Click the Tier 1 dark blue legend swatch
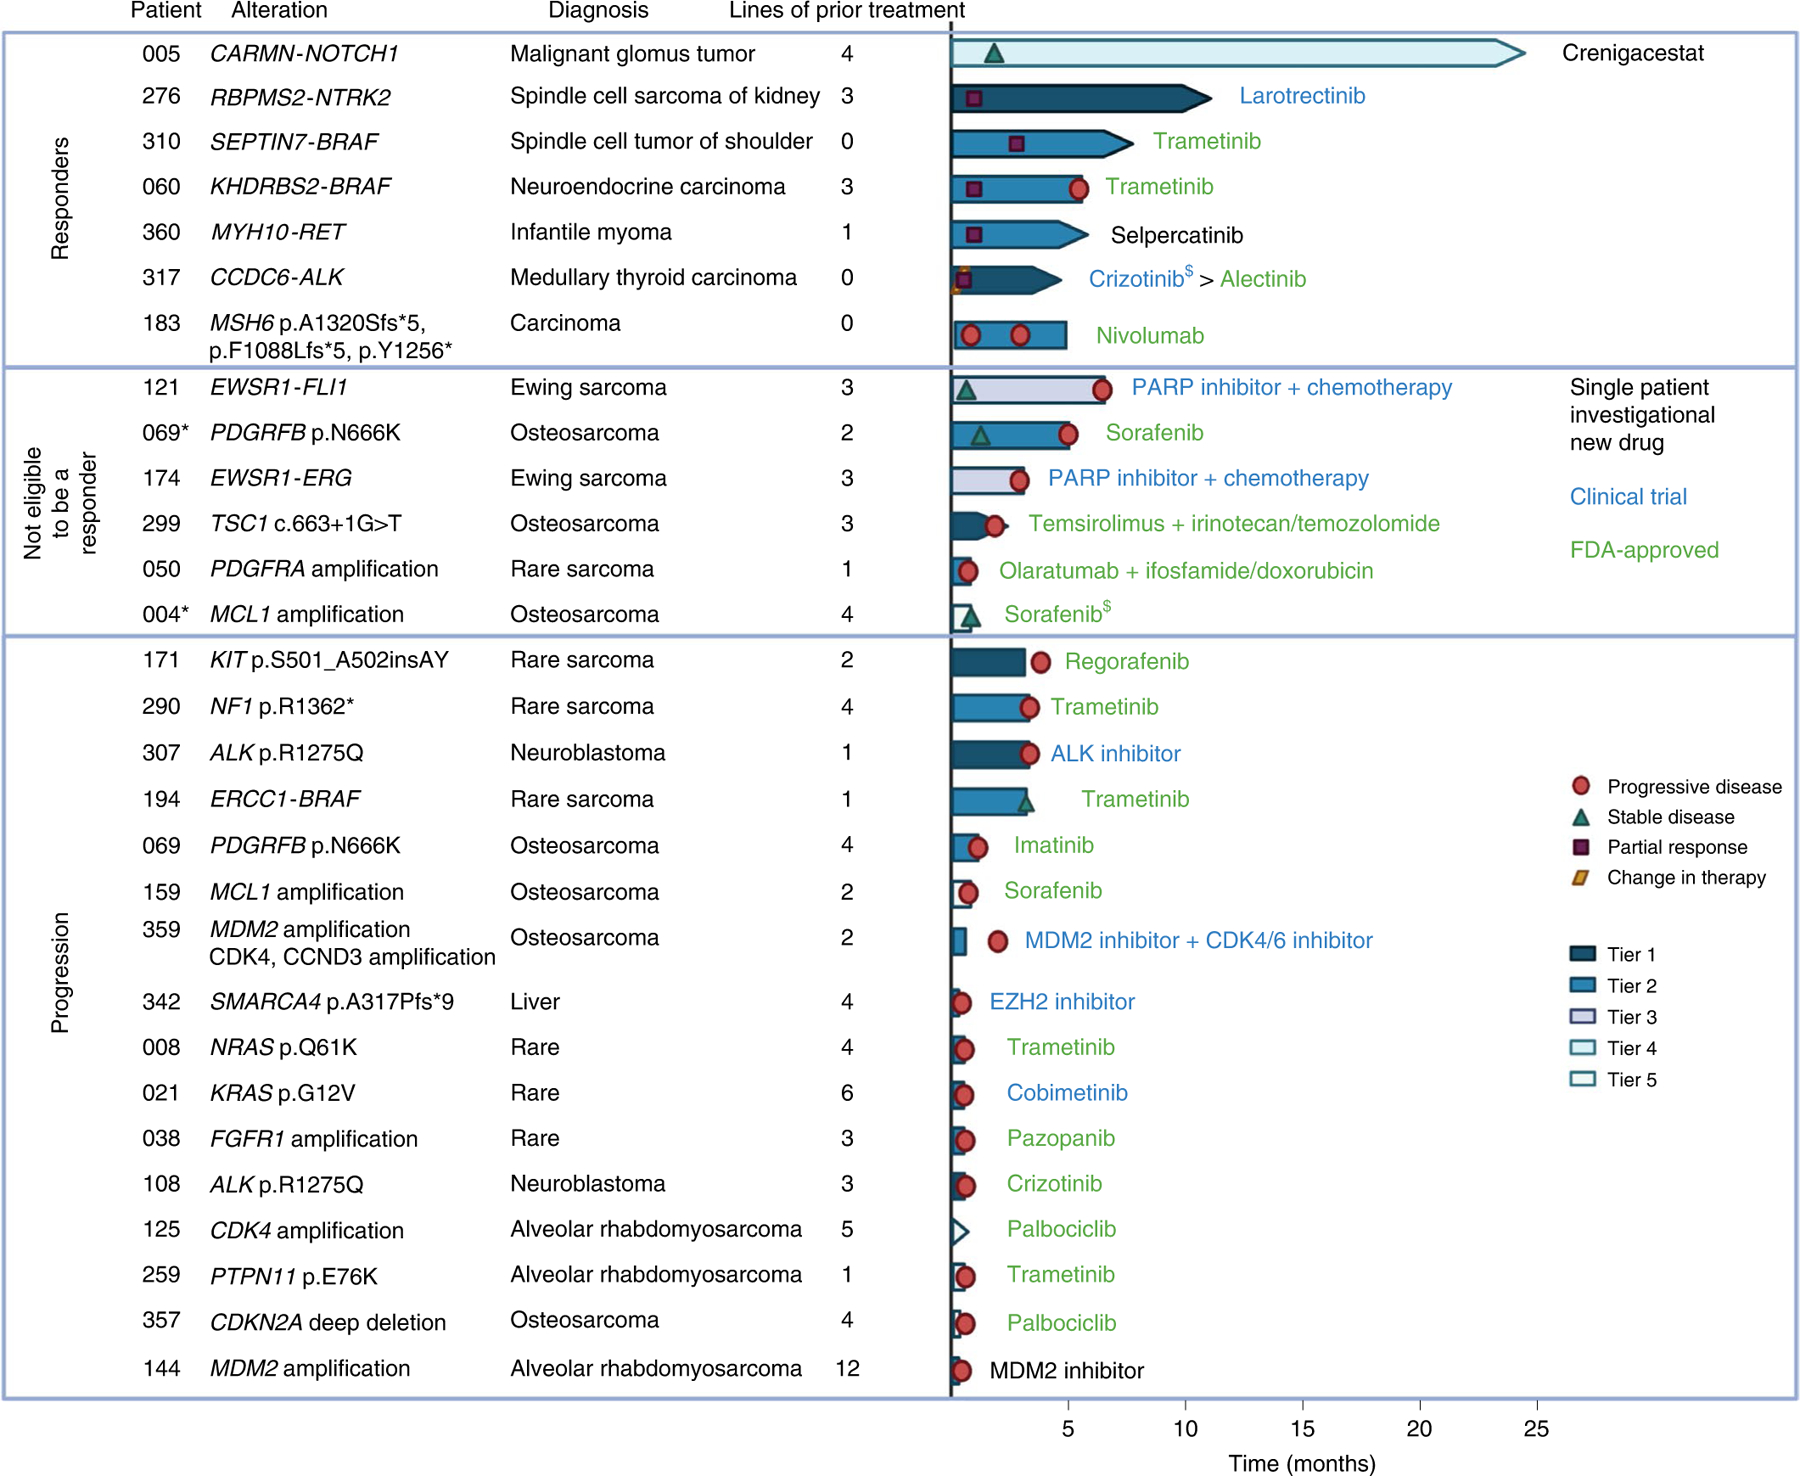 pyautogui.click(x=1582, y=954)
